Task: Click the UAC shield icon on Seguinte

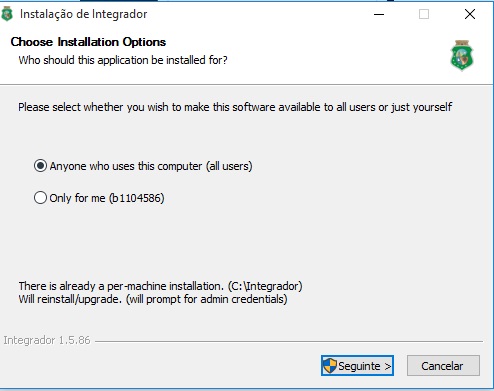Action: coord(330,366)
